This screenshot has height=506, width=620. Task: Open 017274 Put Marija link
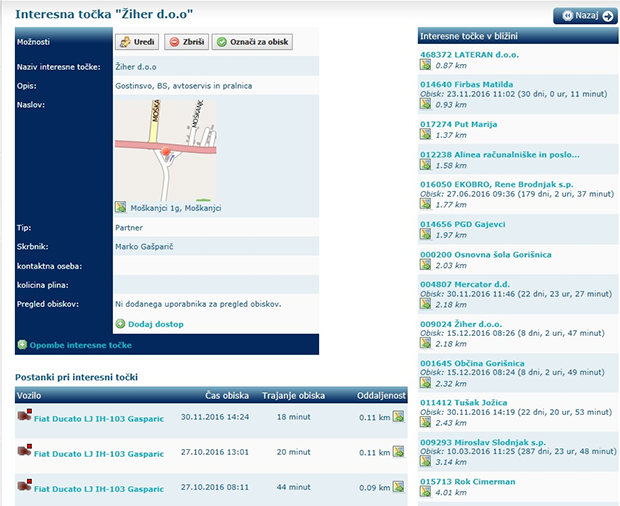pyautogui.click(x=459, y=124)
